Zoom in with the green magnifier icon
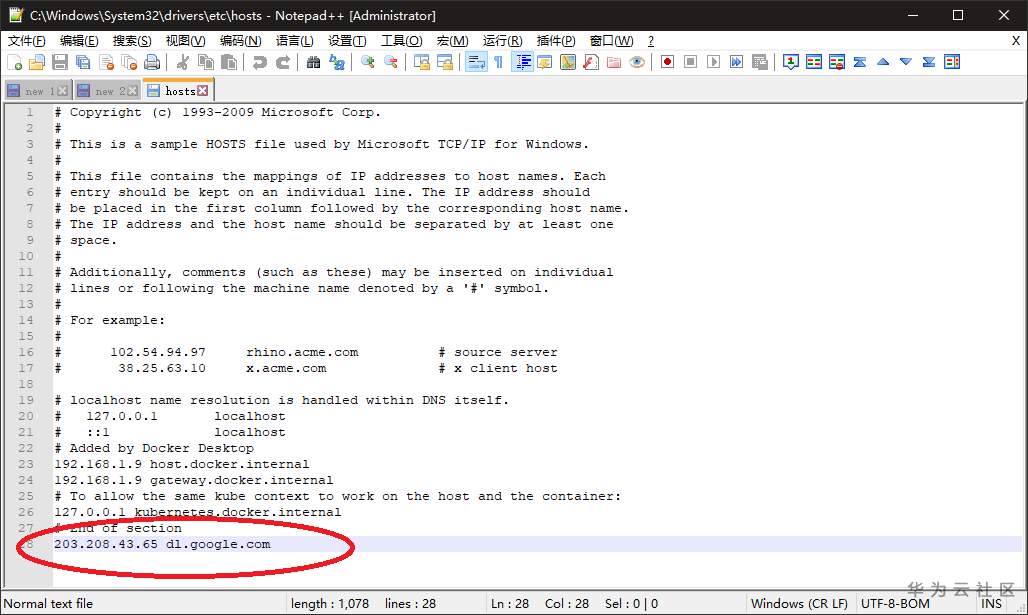This screenshot has width=1028, height=615. pos(368,62)
